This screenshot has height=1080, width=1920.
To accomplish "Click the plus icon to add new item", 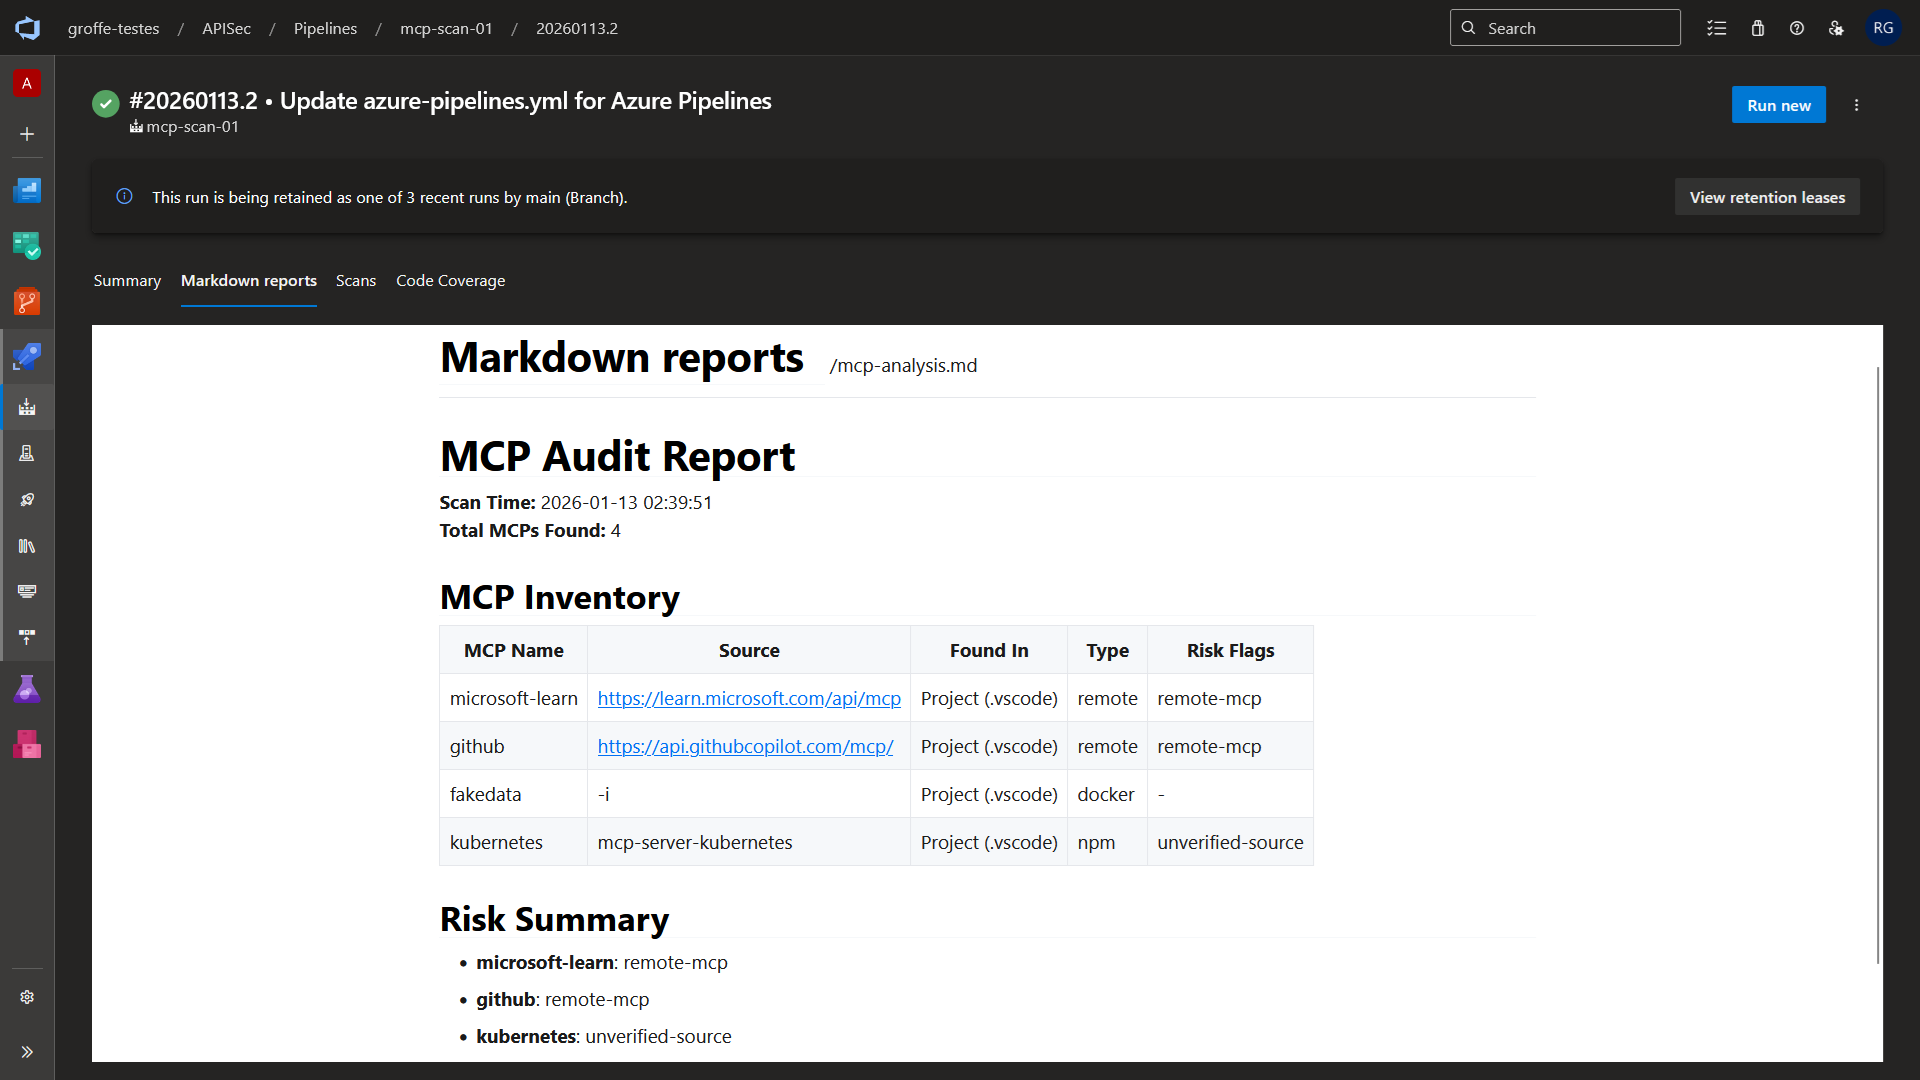I will click(x=27, y=134).
